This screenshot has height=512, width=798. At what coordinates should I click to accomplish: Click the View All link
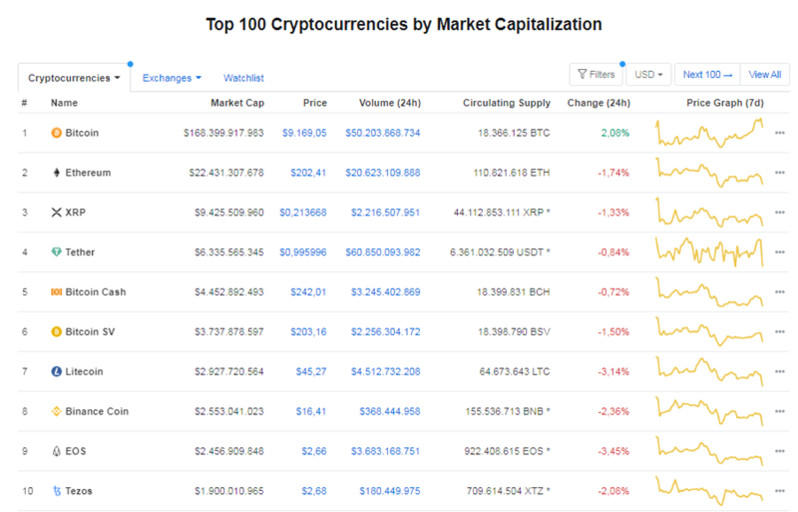(765, 75)
